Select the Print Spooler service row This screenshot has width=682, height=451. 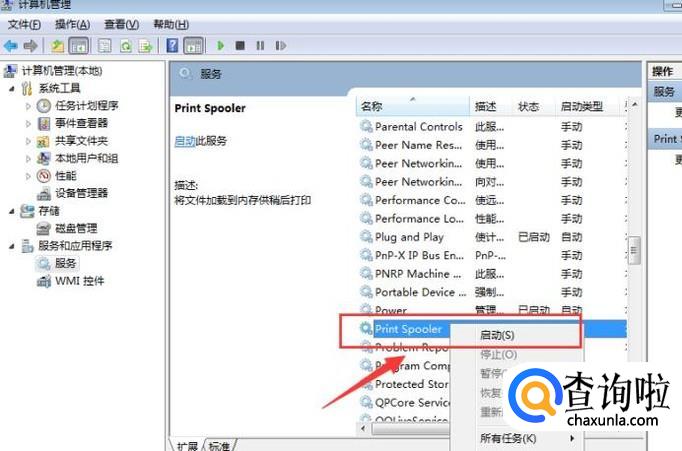coord(491,329)
